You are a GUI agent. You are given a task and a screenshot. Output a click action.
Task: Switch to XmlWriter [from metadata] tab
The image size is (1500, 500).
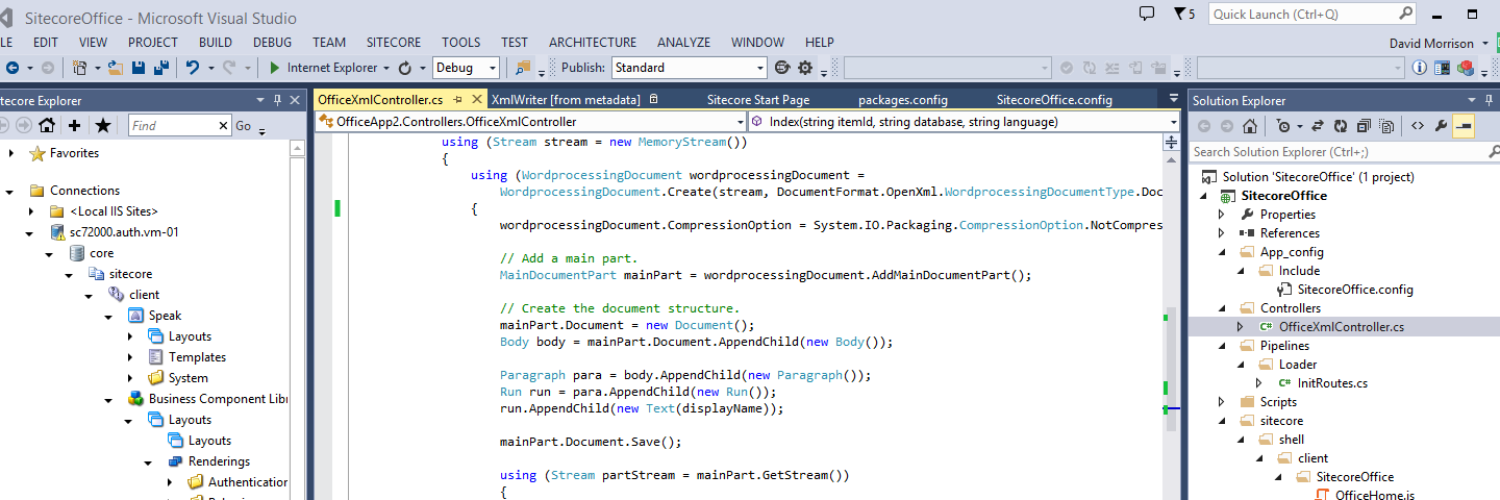(x=566, y=99)
